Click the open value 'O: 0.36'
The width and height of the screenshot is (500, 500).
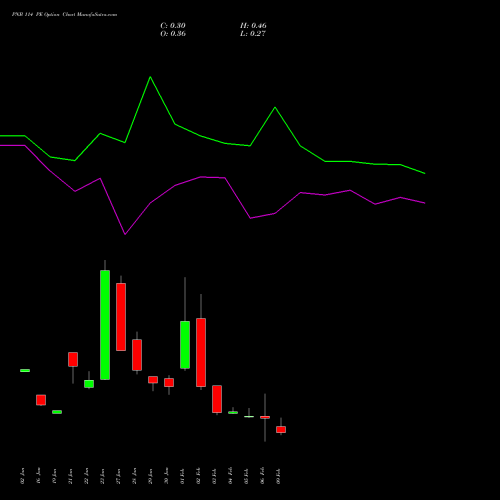pyautogui.click(x=173, y=34)
